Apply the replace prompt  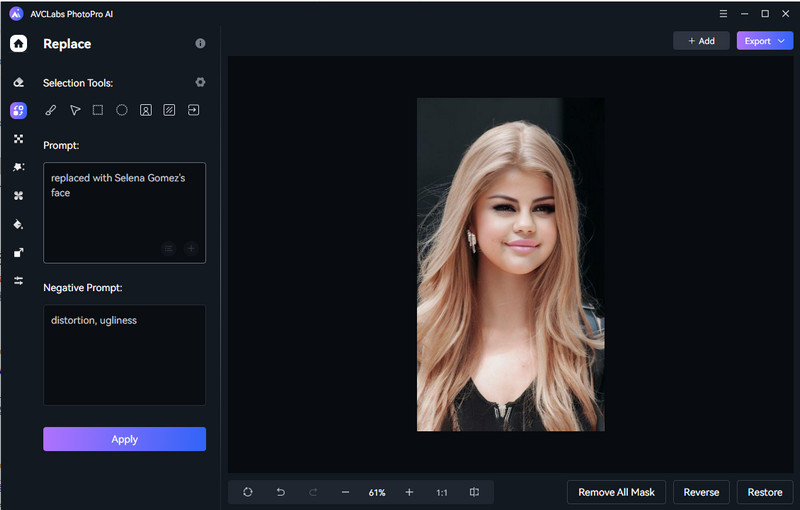[124, 439]
